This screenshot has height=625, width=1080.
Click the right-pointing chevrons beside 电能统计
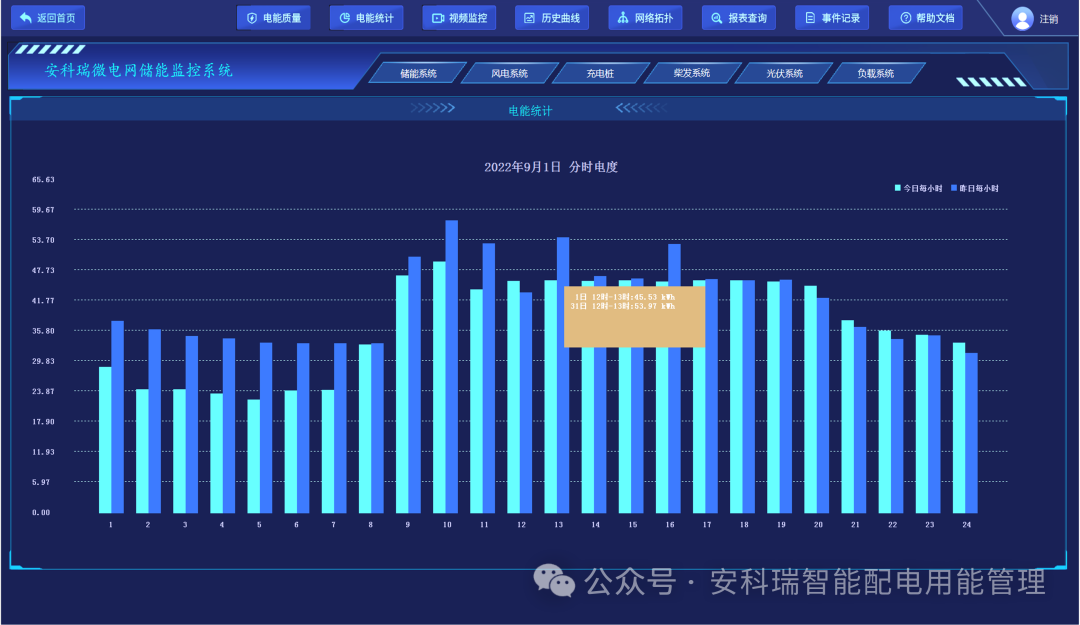coord(433,107)
